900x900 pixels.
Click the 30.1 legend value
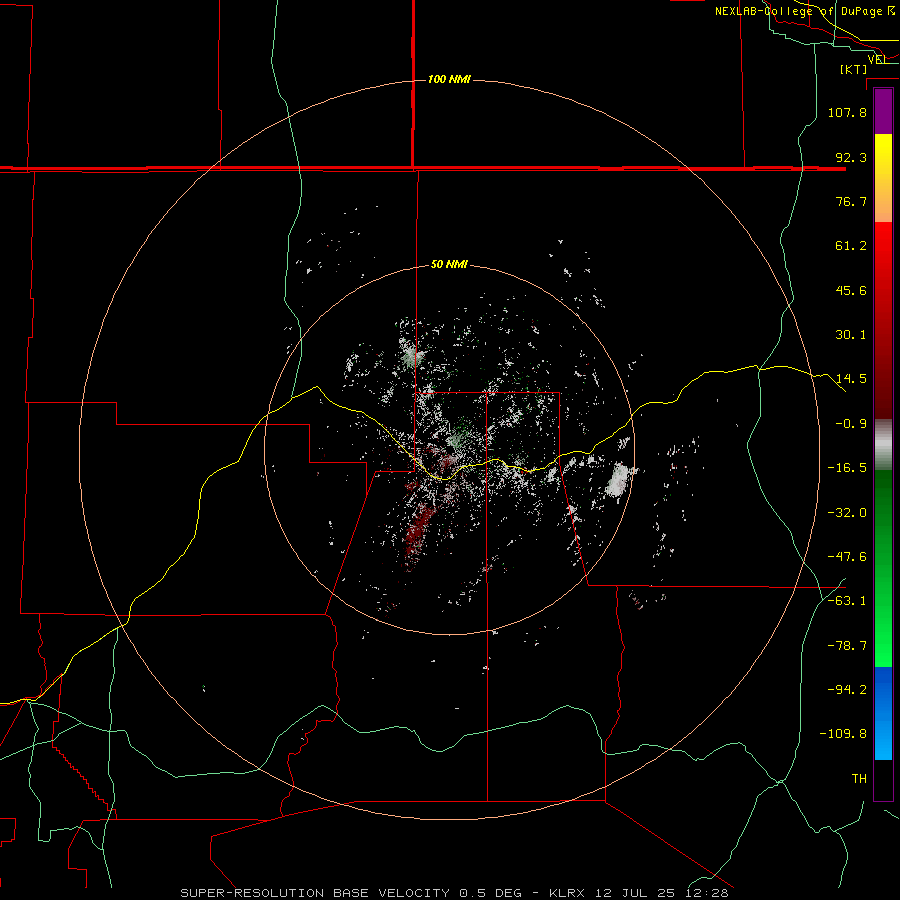(x=851, y=335)
